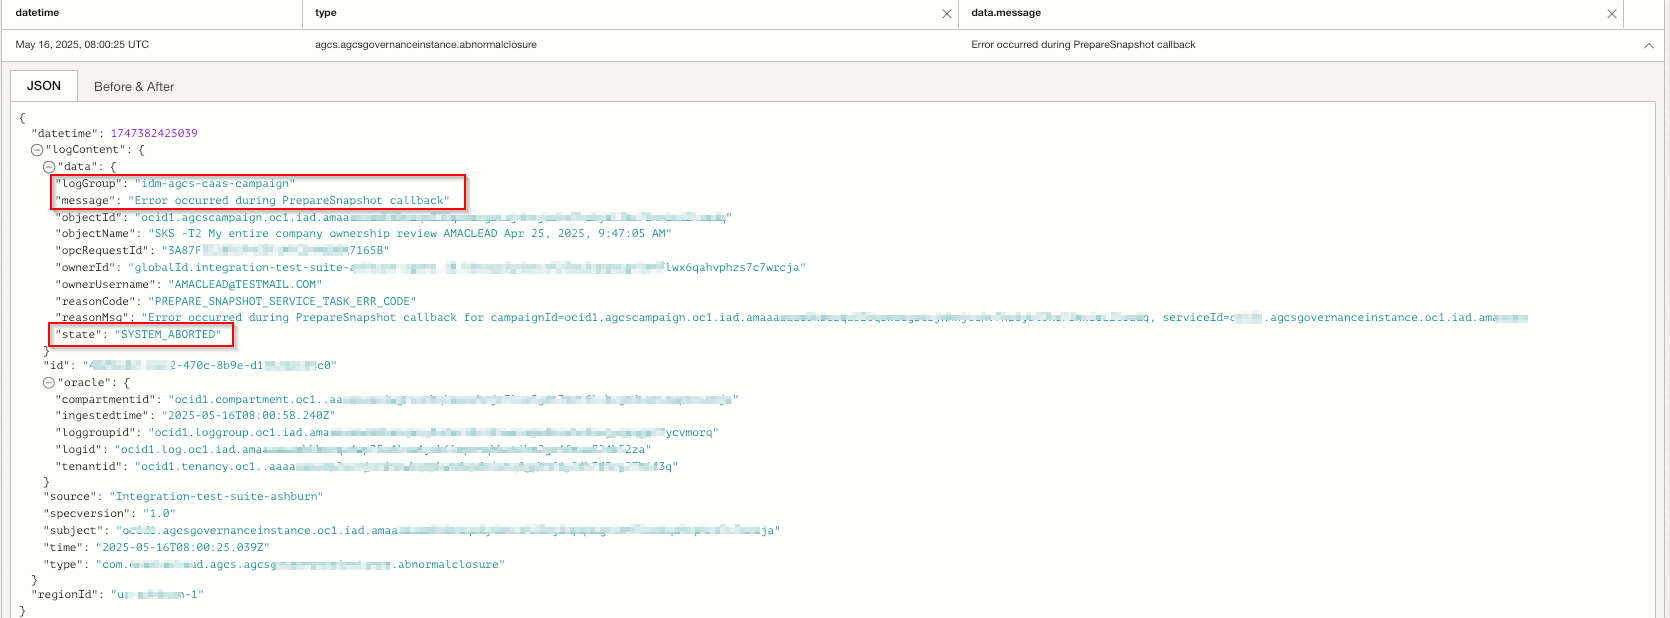The width and height of the screenshot is (1670, 618).
Task: Click the loggroupid value line
Action: tap(433, 433)
